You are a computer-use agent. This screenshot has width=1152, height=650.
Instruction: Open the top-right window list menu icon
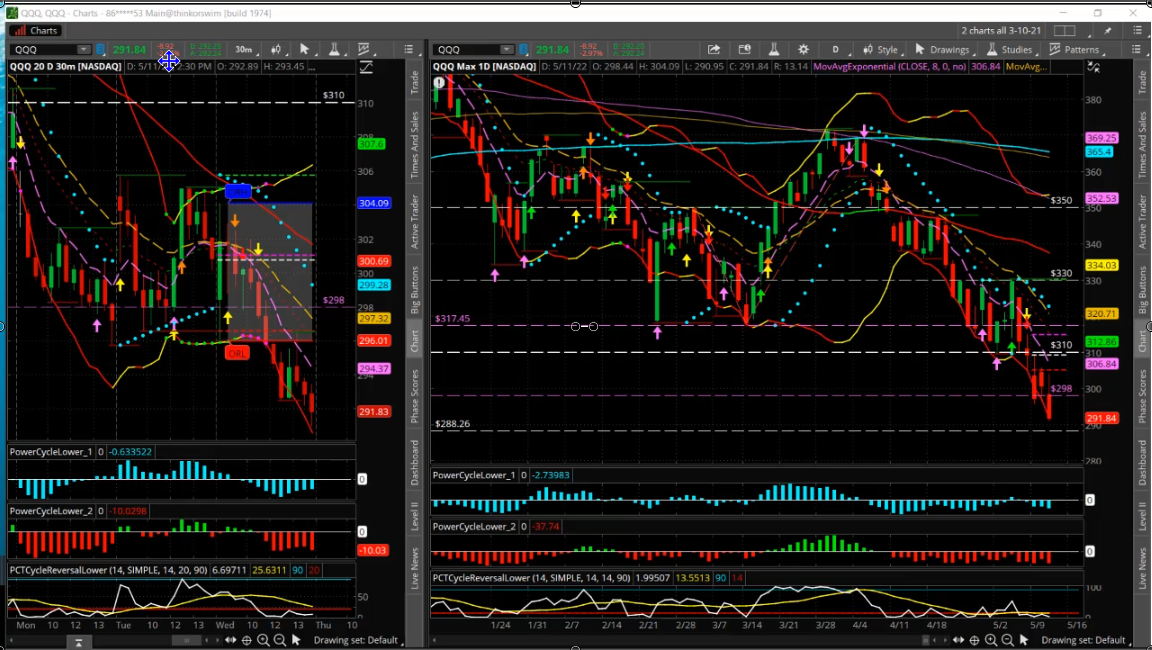pos(1137,31)
